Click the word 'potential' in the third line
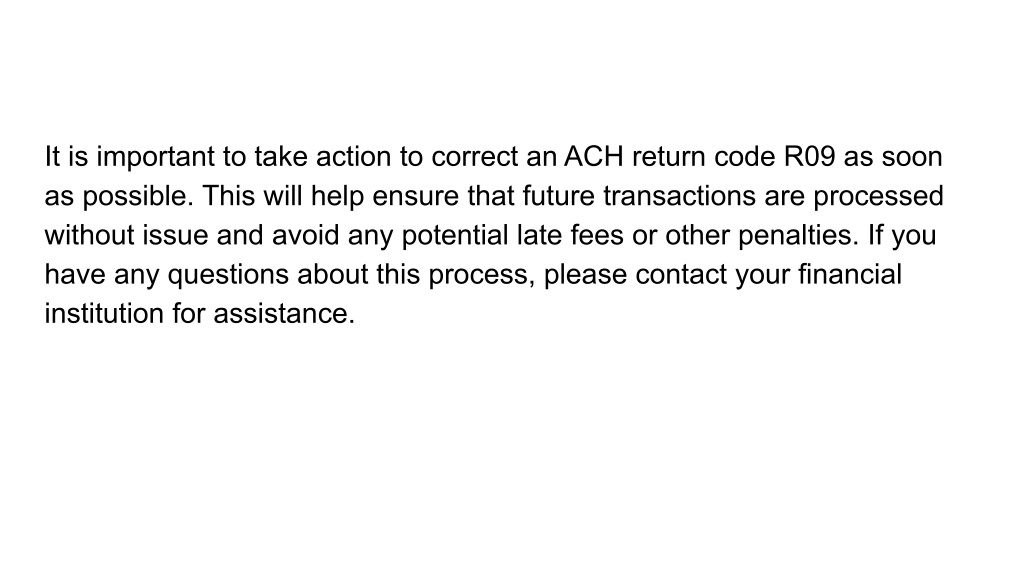This screenshot has width=1024, height=576. (455, 236)
